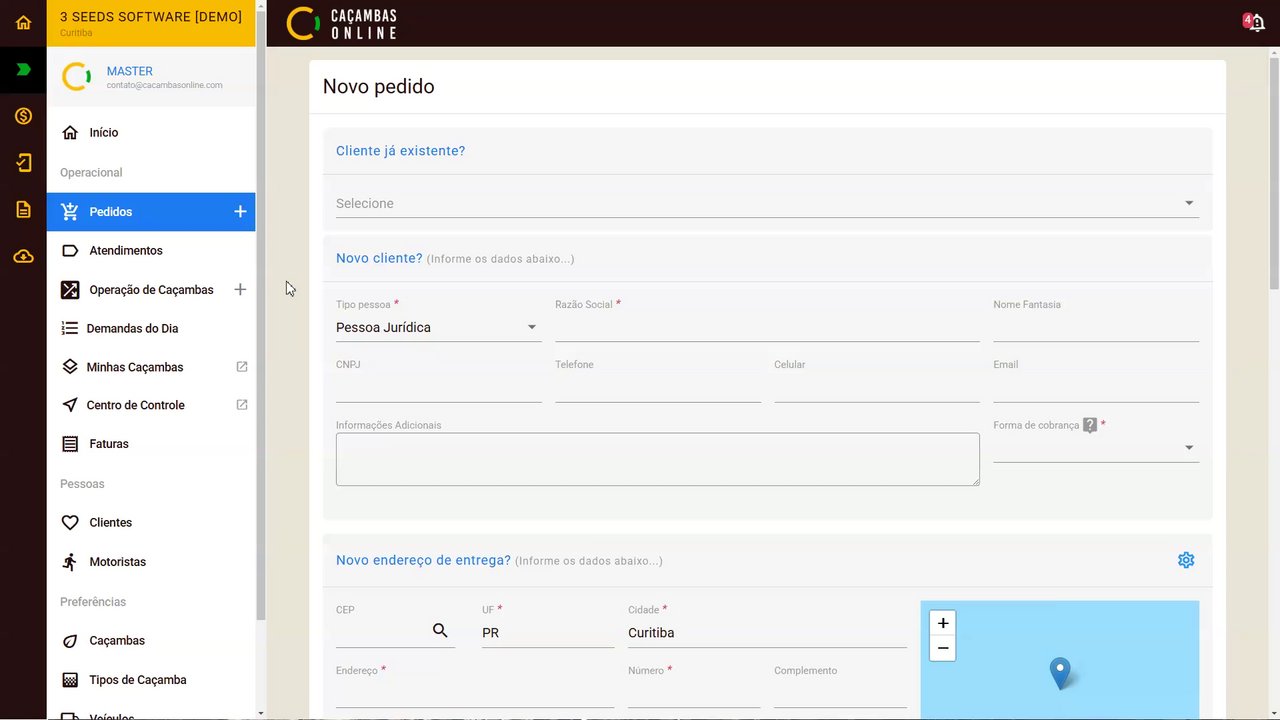The height and width of the screenshot is (720, 1280).
Task: Open Faturas menu item
Action: coord(151,444)
